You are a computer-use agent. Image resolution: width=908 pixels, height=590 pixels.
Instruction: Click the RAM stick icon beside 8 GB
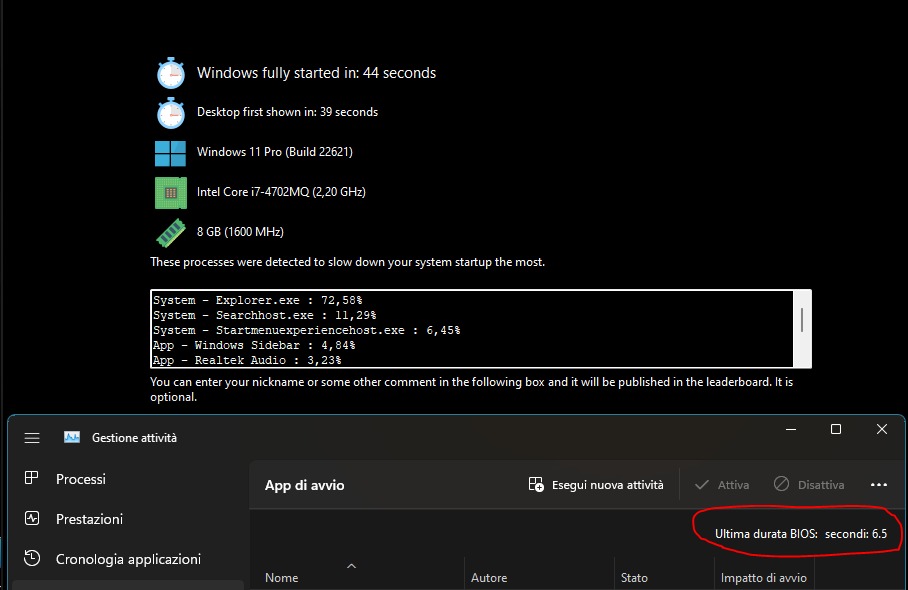point(171,232)
